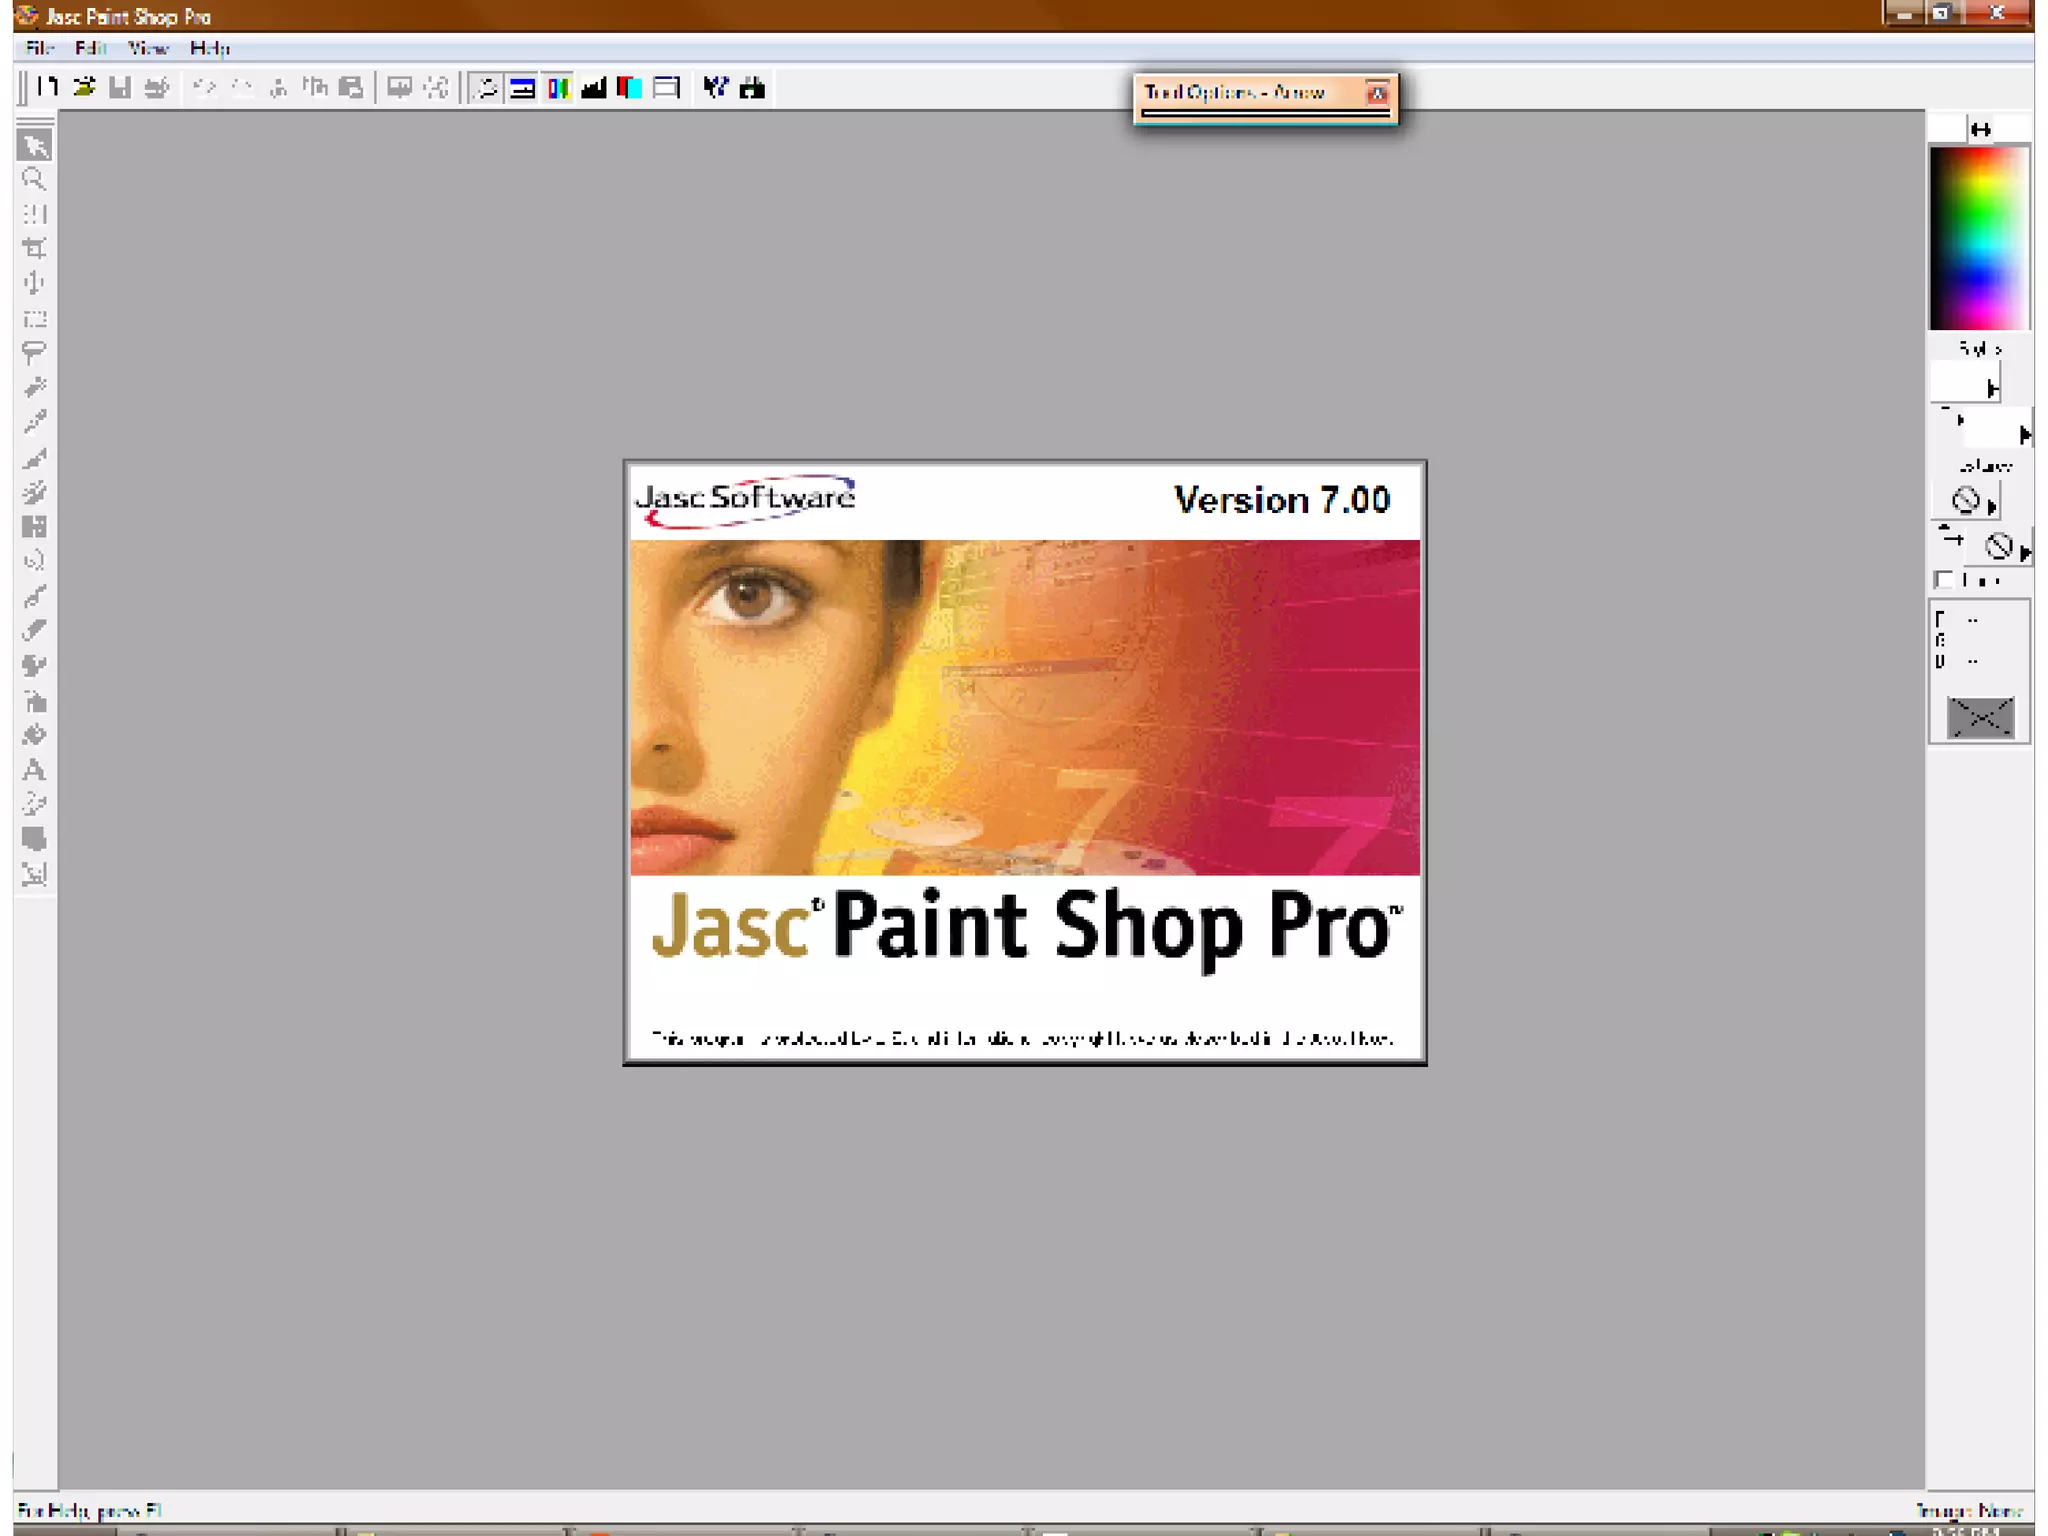Toggle the Histogram window button
Image resolution: width=2048 pixels, height=1536 pixels.
click(594, 88)
